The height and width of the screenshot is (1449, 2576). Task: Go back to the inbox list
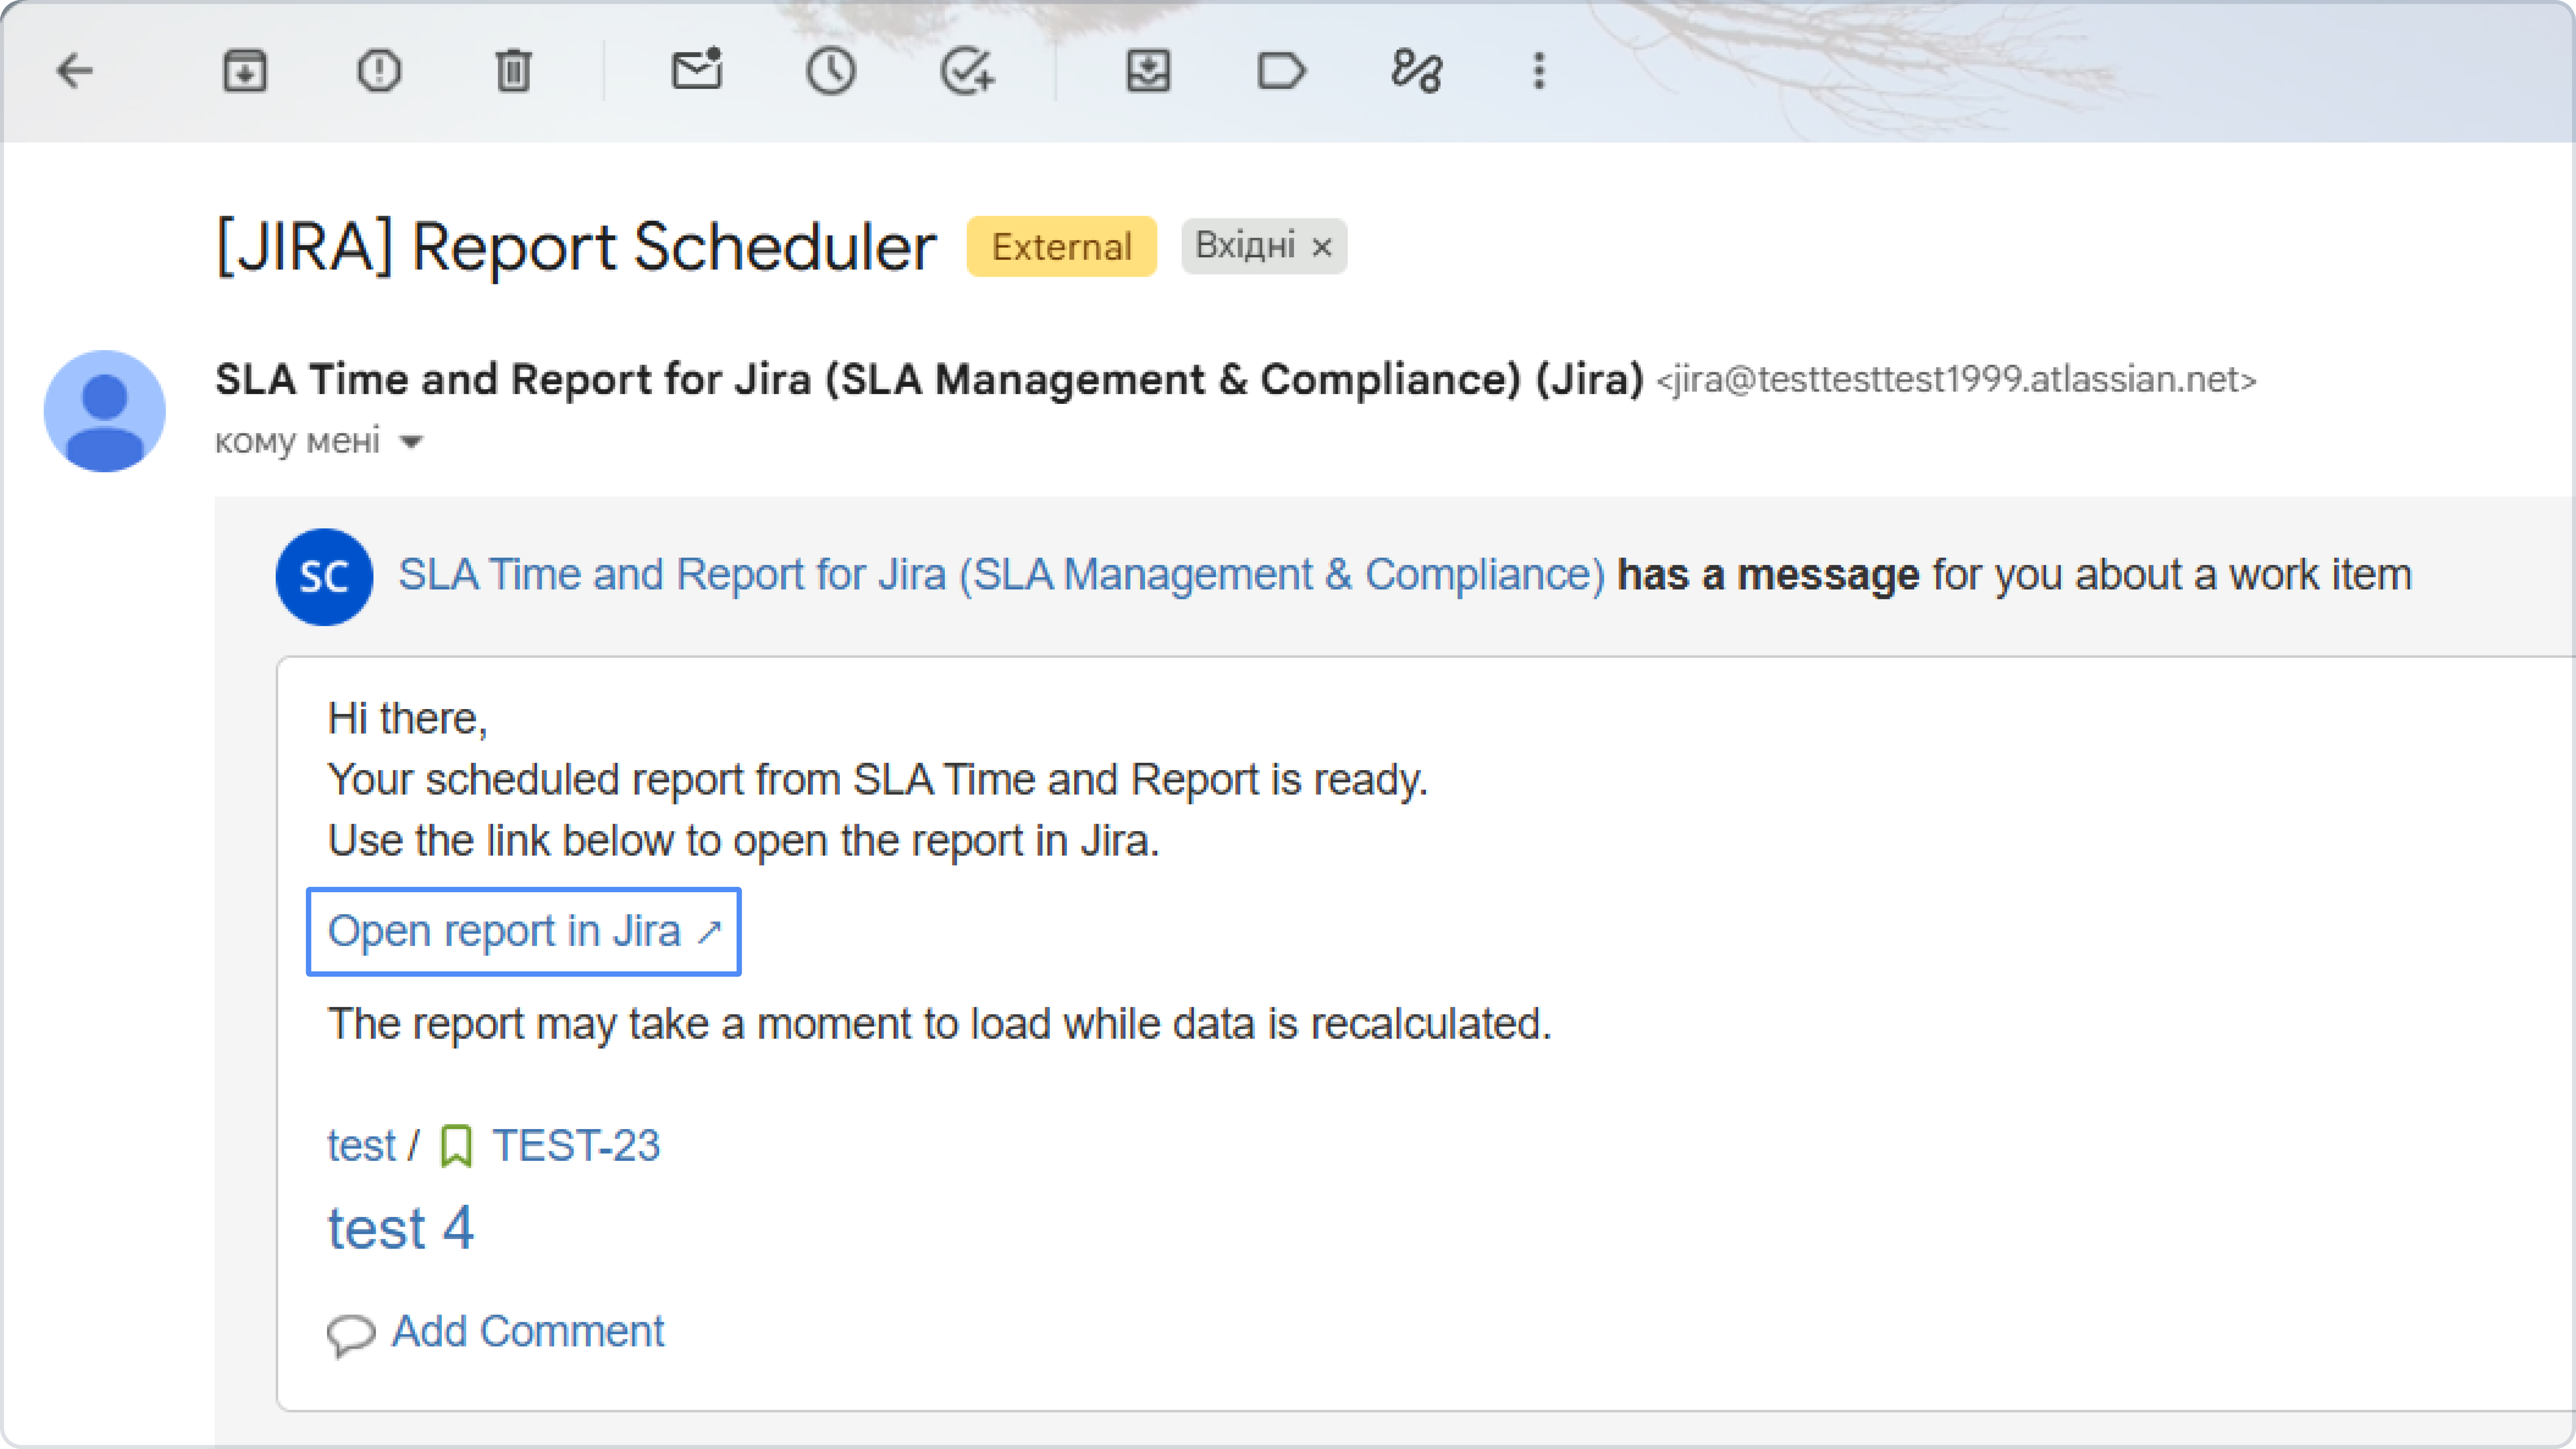click(x=75, y=71)
